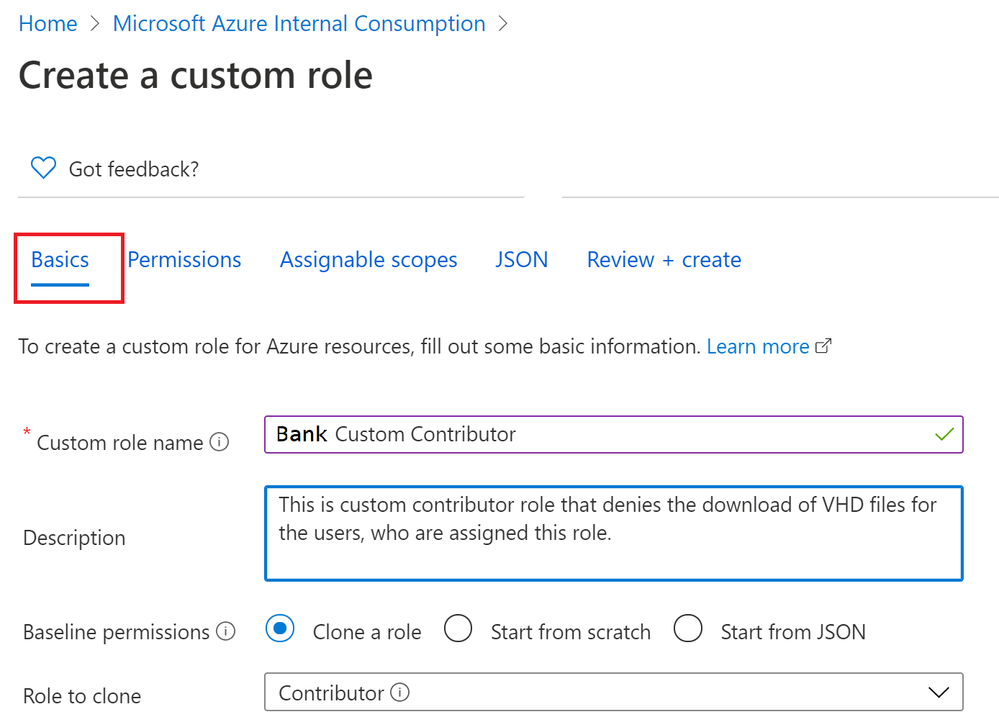Open the Permissions tab
Viewport: 999px width, 720px height.
tap(184, 260)
